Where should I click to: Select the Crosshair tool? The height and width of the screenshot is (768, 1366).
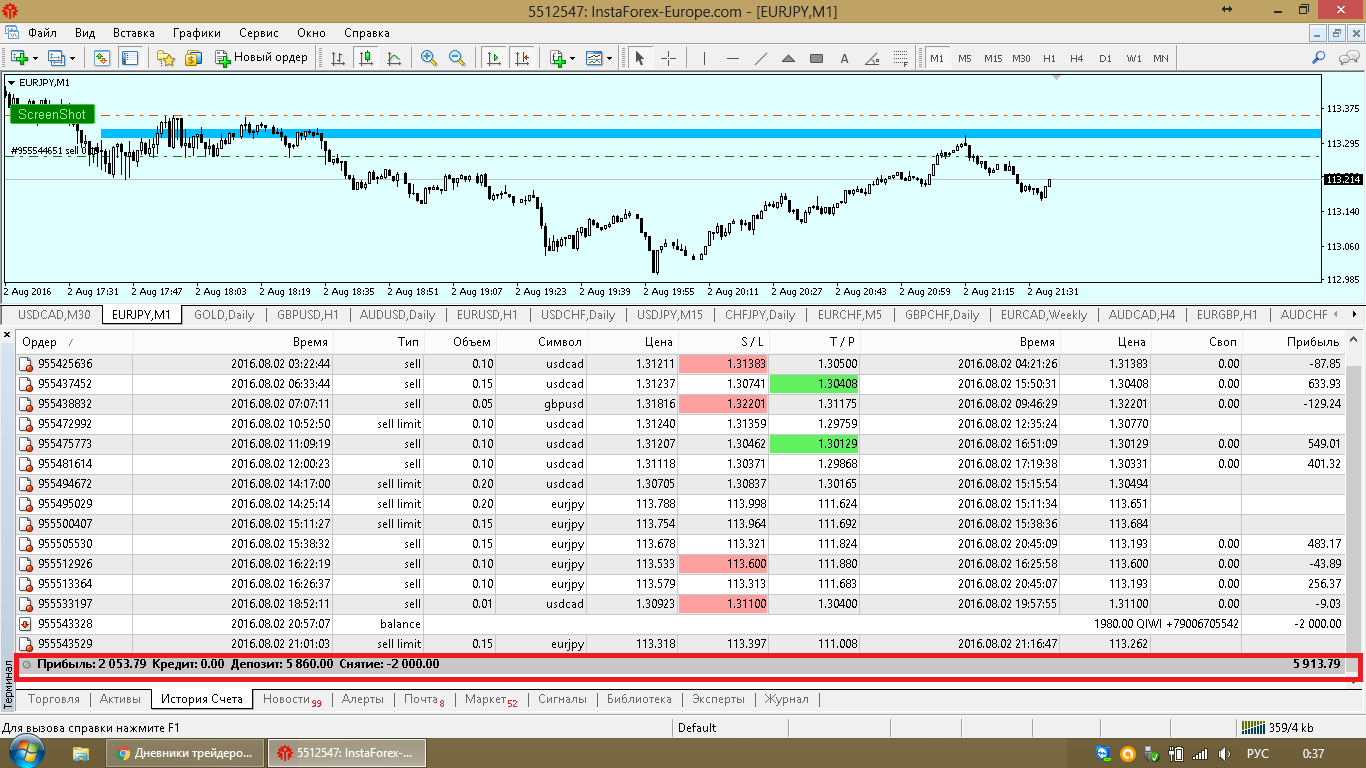pos(668,58)
